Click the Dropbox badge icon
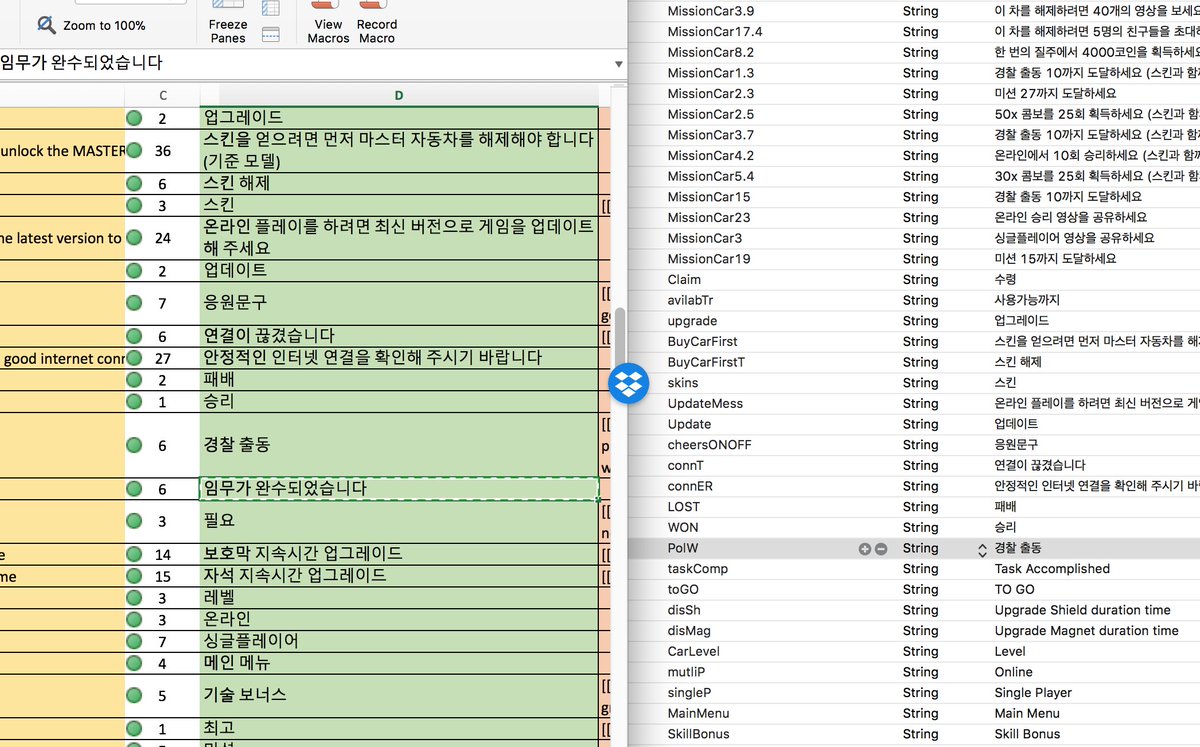 (x=629, y=384)
